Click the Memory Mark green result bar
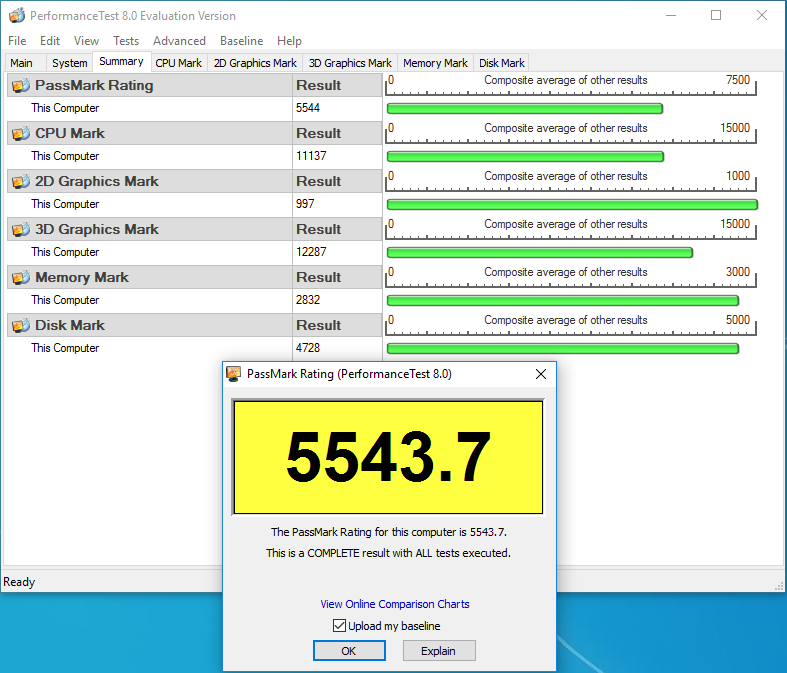This screenshot has height=673, width=787. (x=563, y=301)
